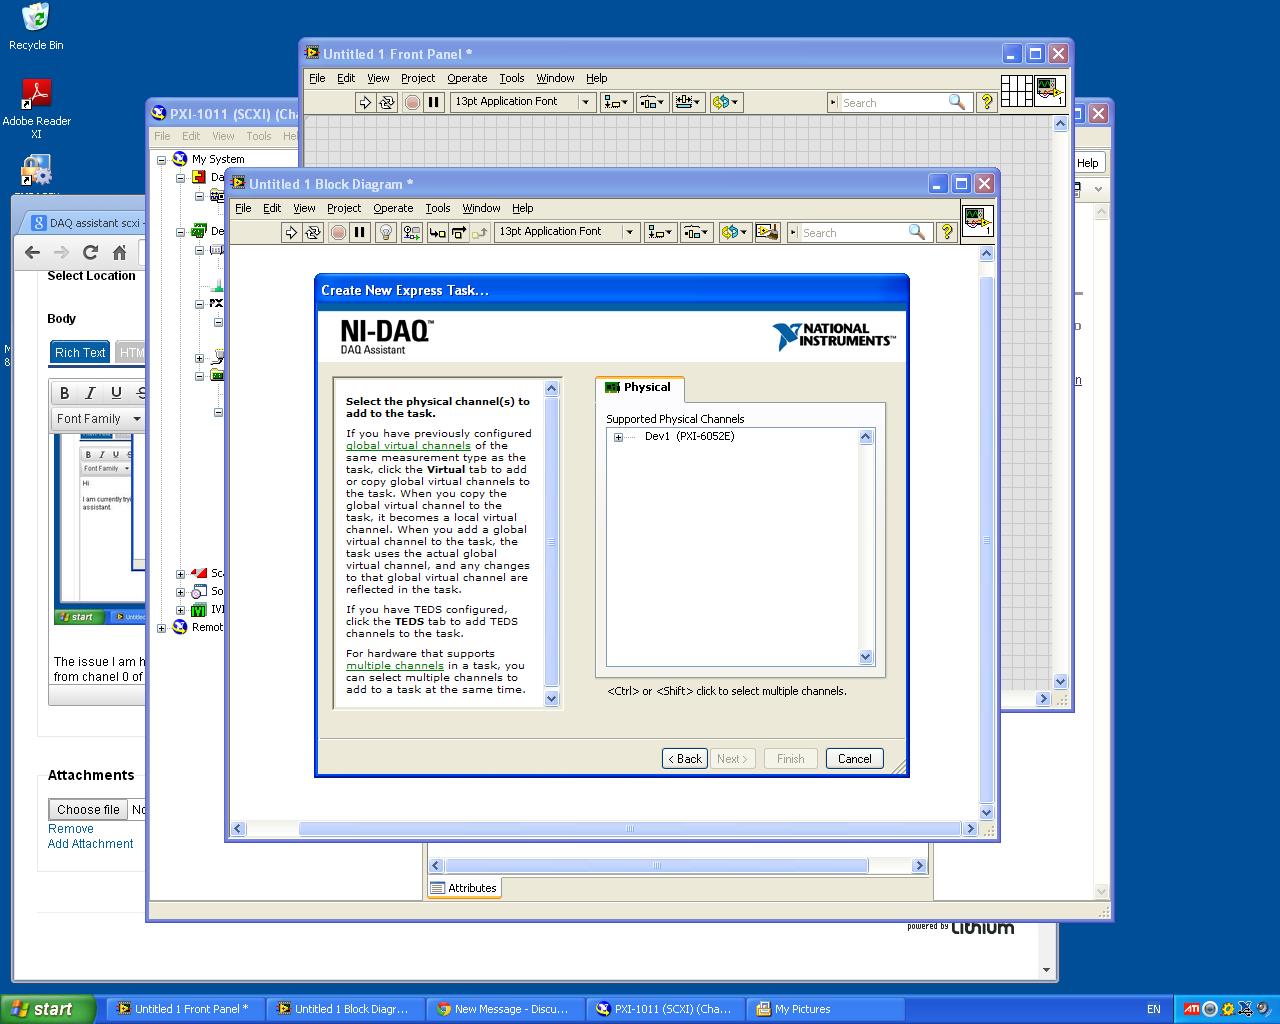Open Reorder dropdown in Front Panel toolbar
The width and height of the screenshot is (1280, 1024).
click(x=726, y=102)
